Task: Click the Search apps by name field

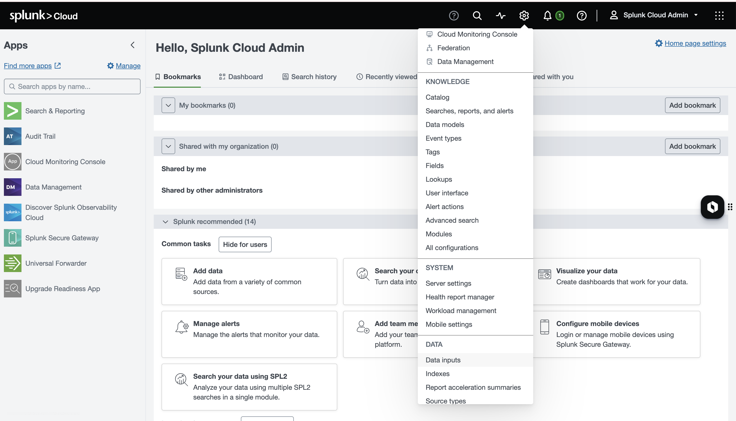Action: click(72, 86)
